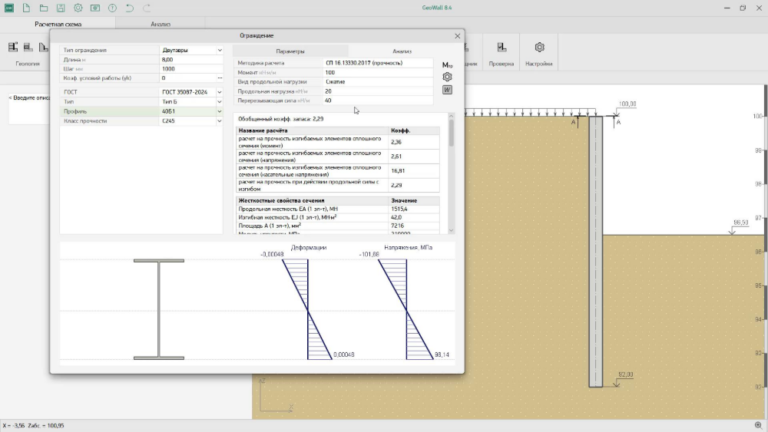Select the Параметры tab in the dialog
768x432 pixels.
(290, 51)
